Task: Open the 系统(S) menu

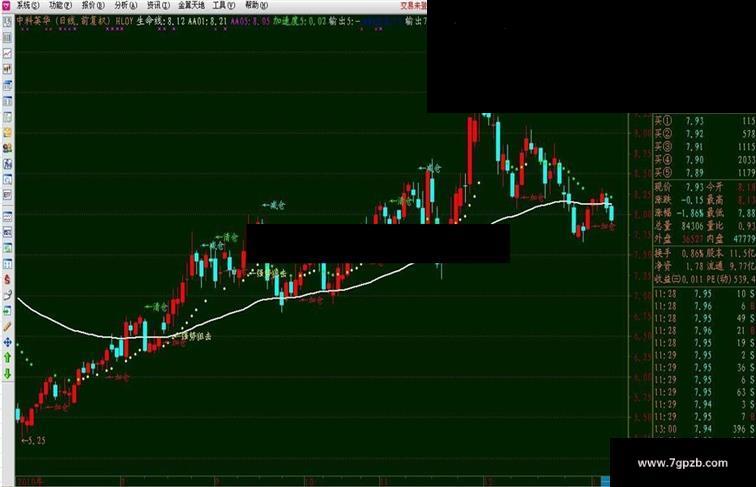Action: pyautogui.click(x=28, y=5)
